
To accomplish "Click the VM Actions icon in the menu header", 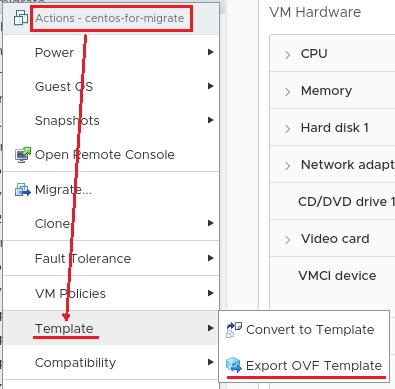I will (21, 17).
